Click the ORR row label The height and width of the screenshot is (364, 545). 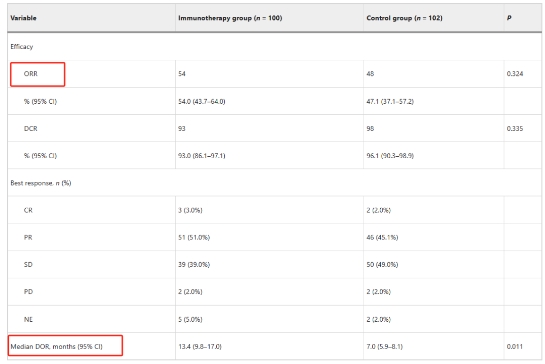[x=31, y=74]
